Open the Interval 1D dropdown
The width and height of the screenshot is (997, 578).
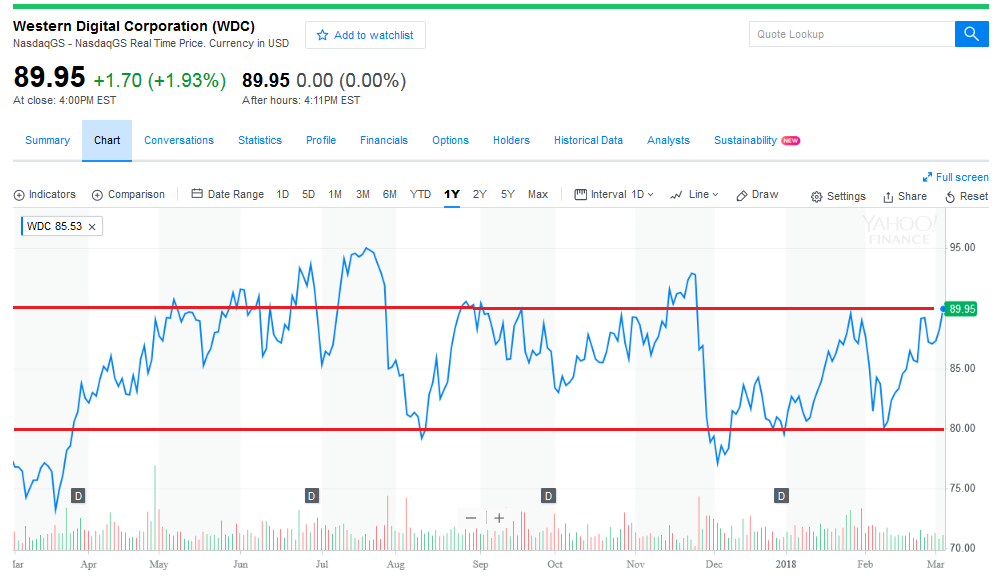614,195
